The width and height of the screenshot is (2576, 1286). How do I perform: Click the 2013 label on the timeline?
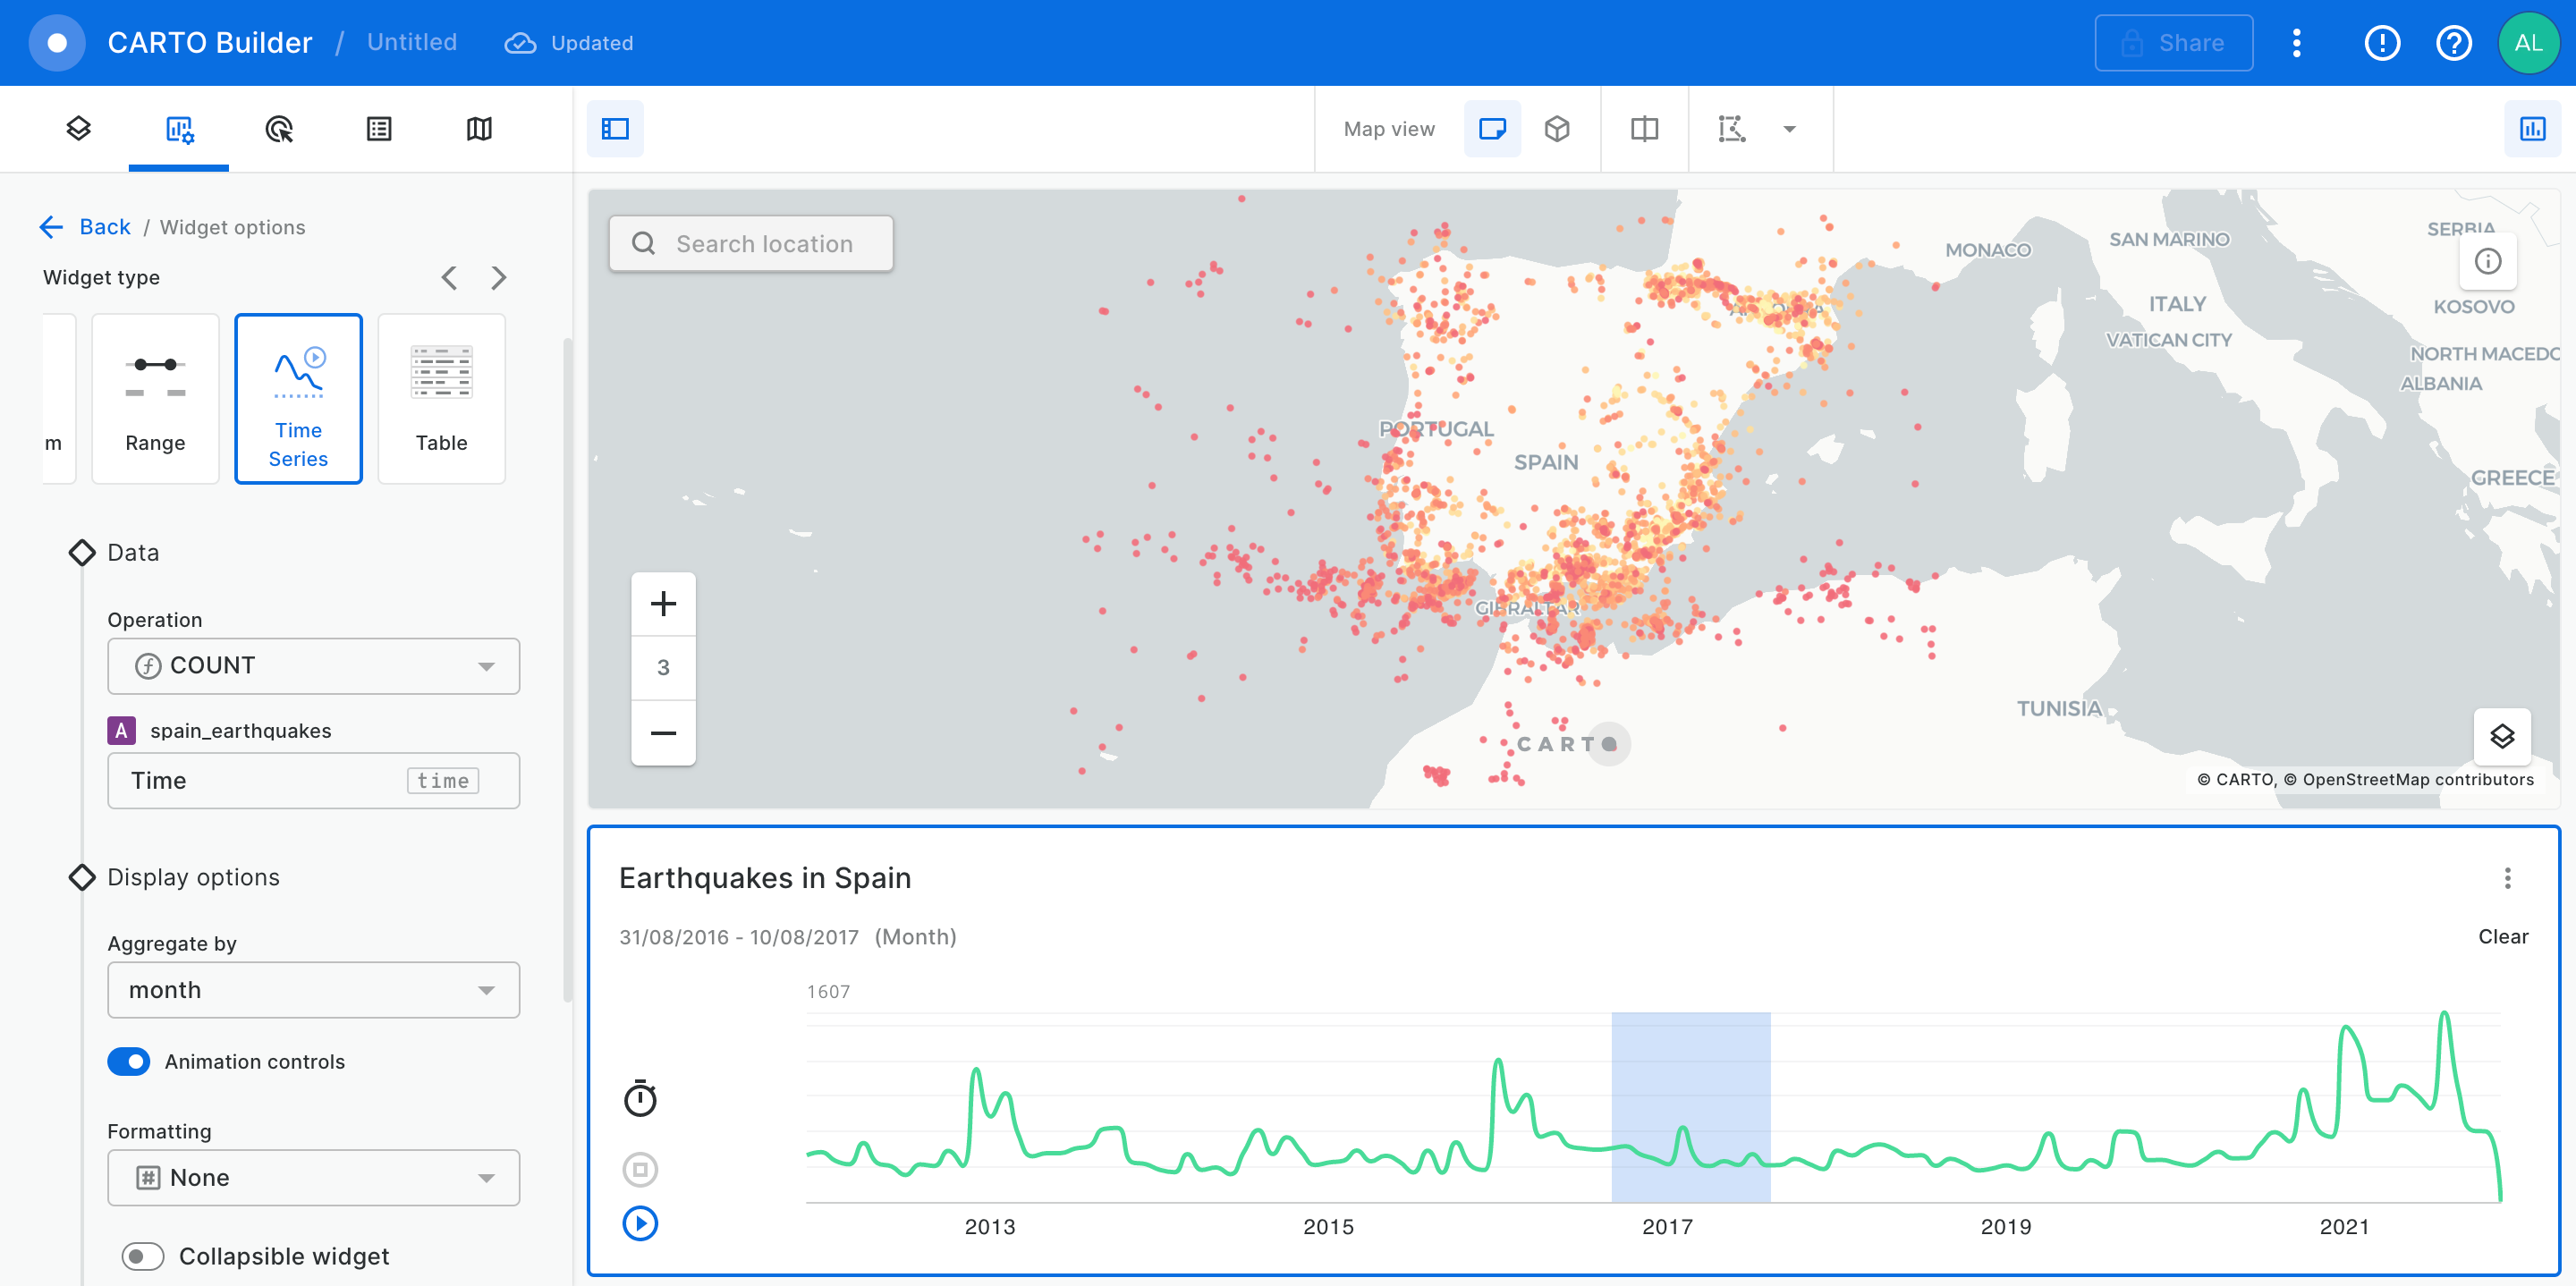click(x=989, y=1226)
